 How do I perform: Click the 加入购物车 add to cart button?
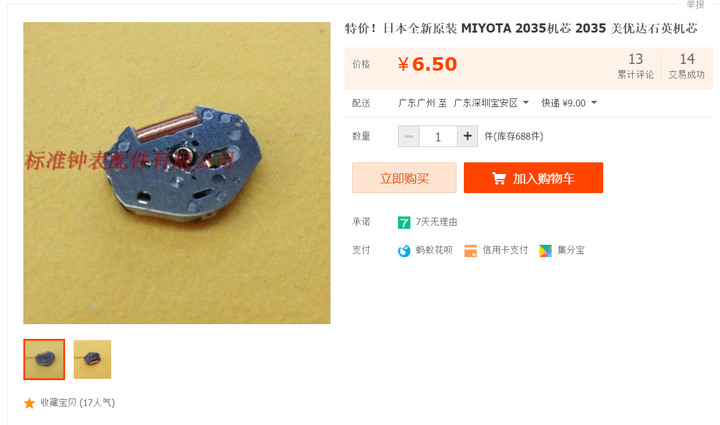[x=533, y=178]
